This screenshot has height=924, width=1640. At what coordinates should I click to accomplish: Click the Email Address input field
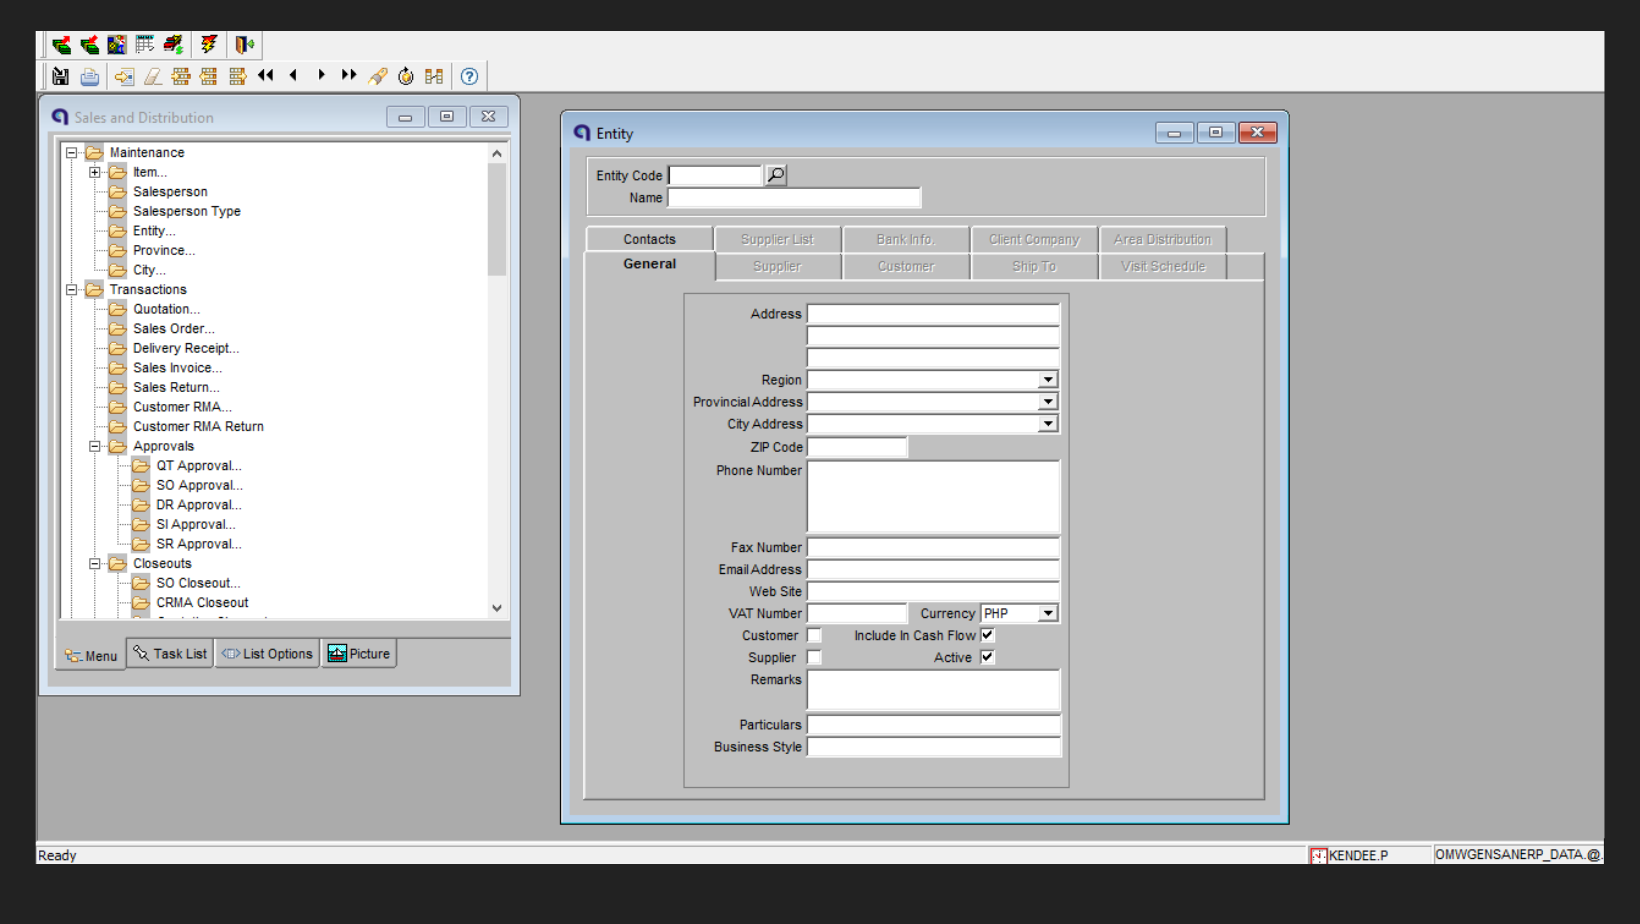point(933,570)
